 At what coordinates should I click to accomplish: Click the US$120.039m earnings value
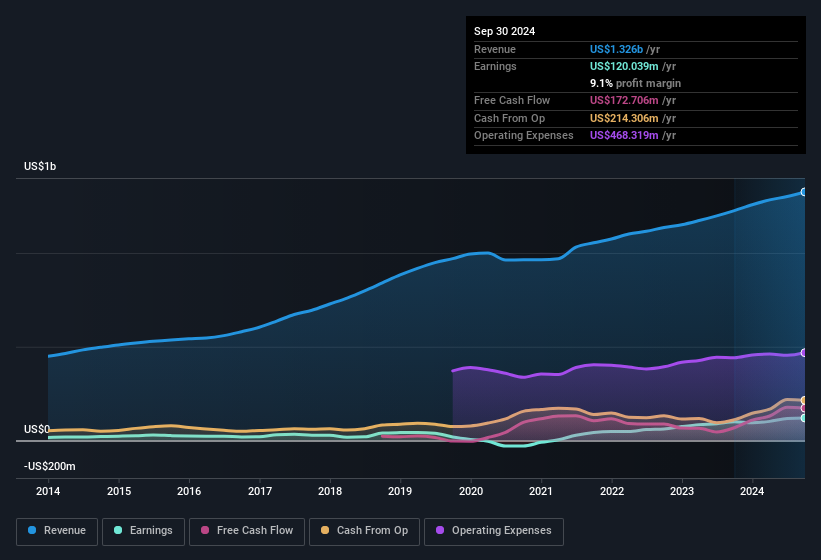click(624, 66)
